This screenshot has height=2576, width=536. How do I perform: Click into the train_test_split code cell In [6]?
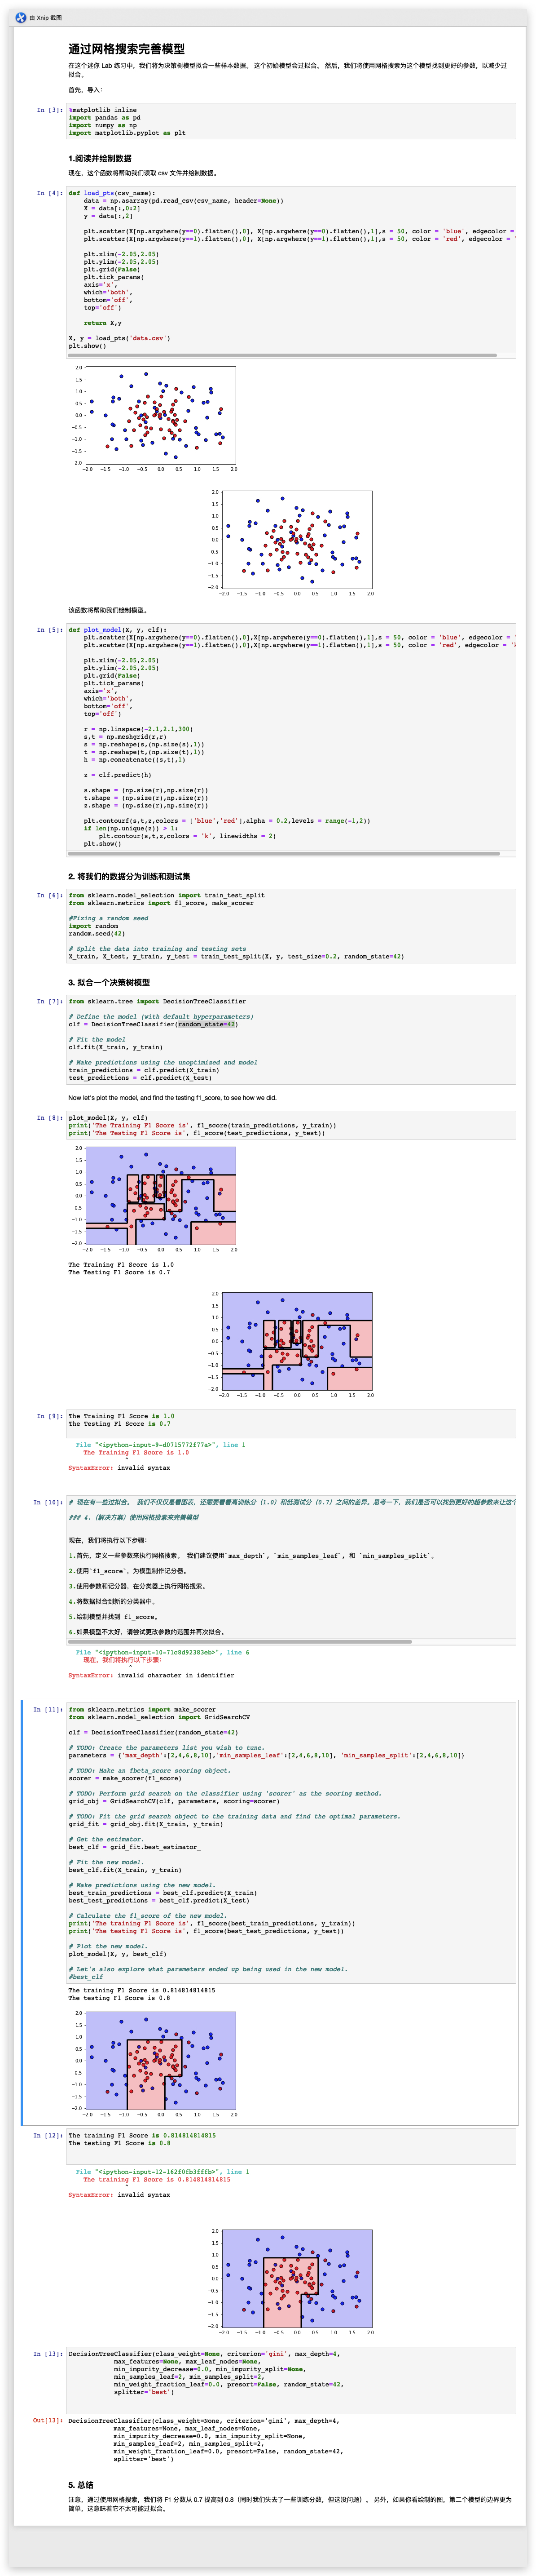[x=291, y=926]
